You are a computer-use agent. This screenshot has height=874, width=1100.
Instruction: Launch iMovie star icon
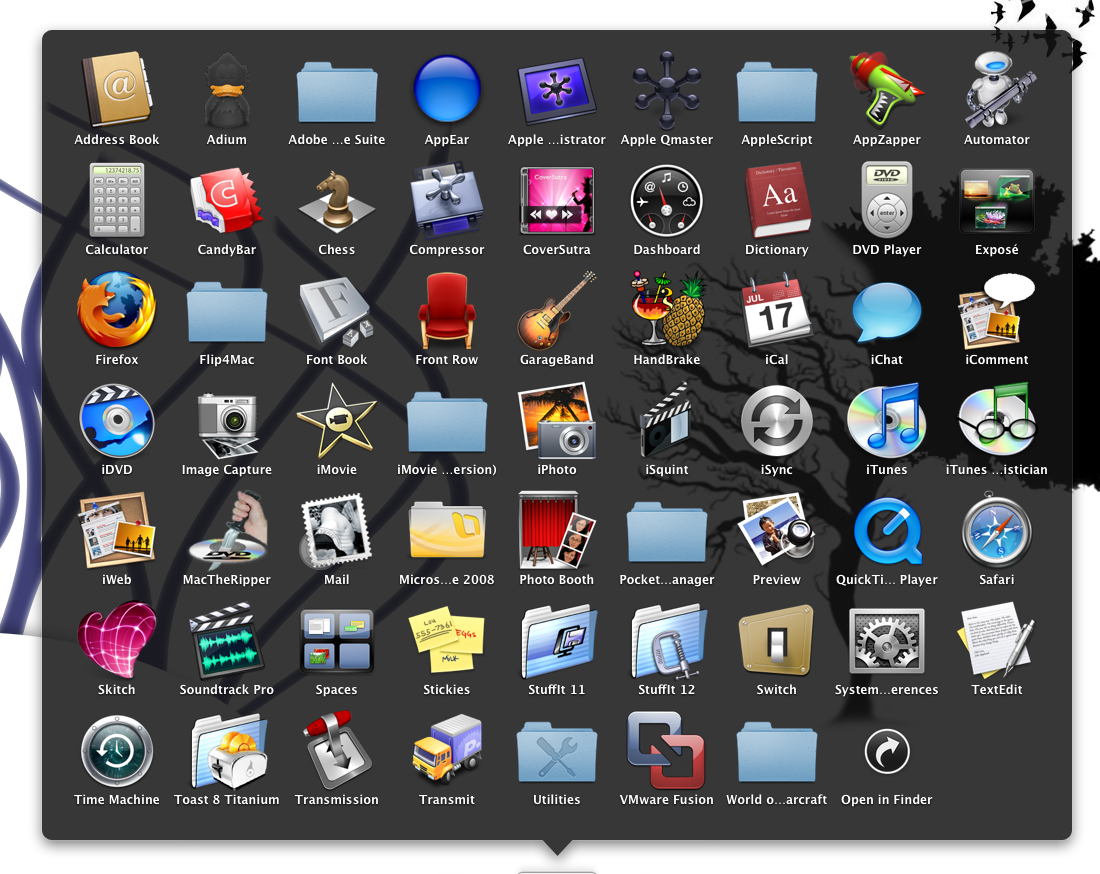pos(337,420)
